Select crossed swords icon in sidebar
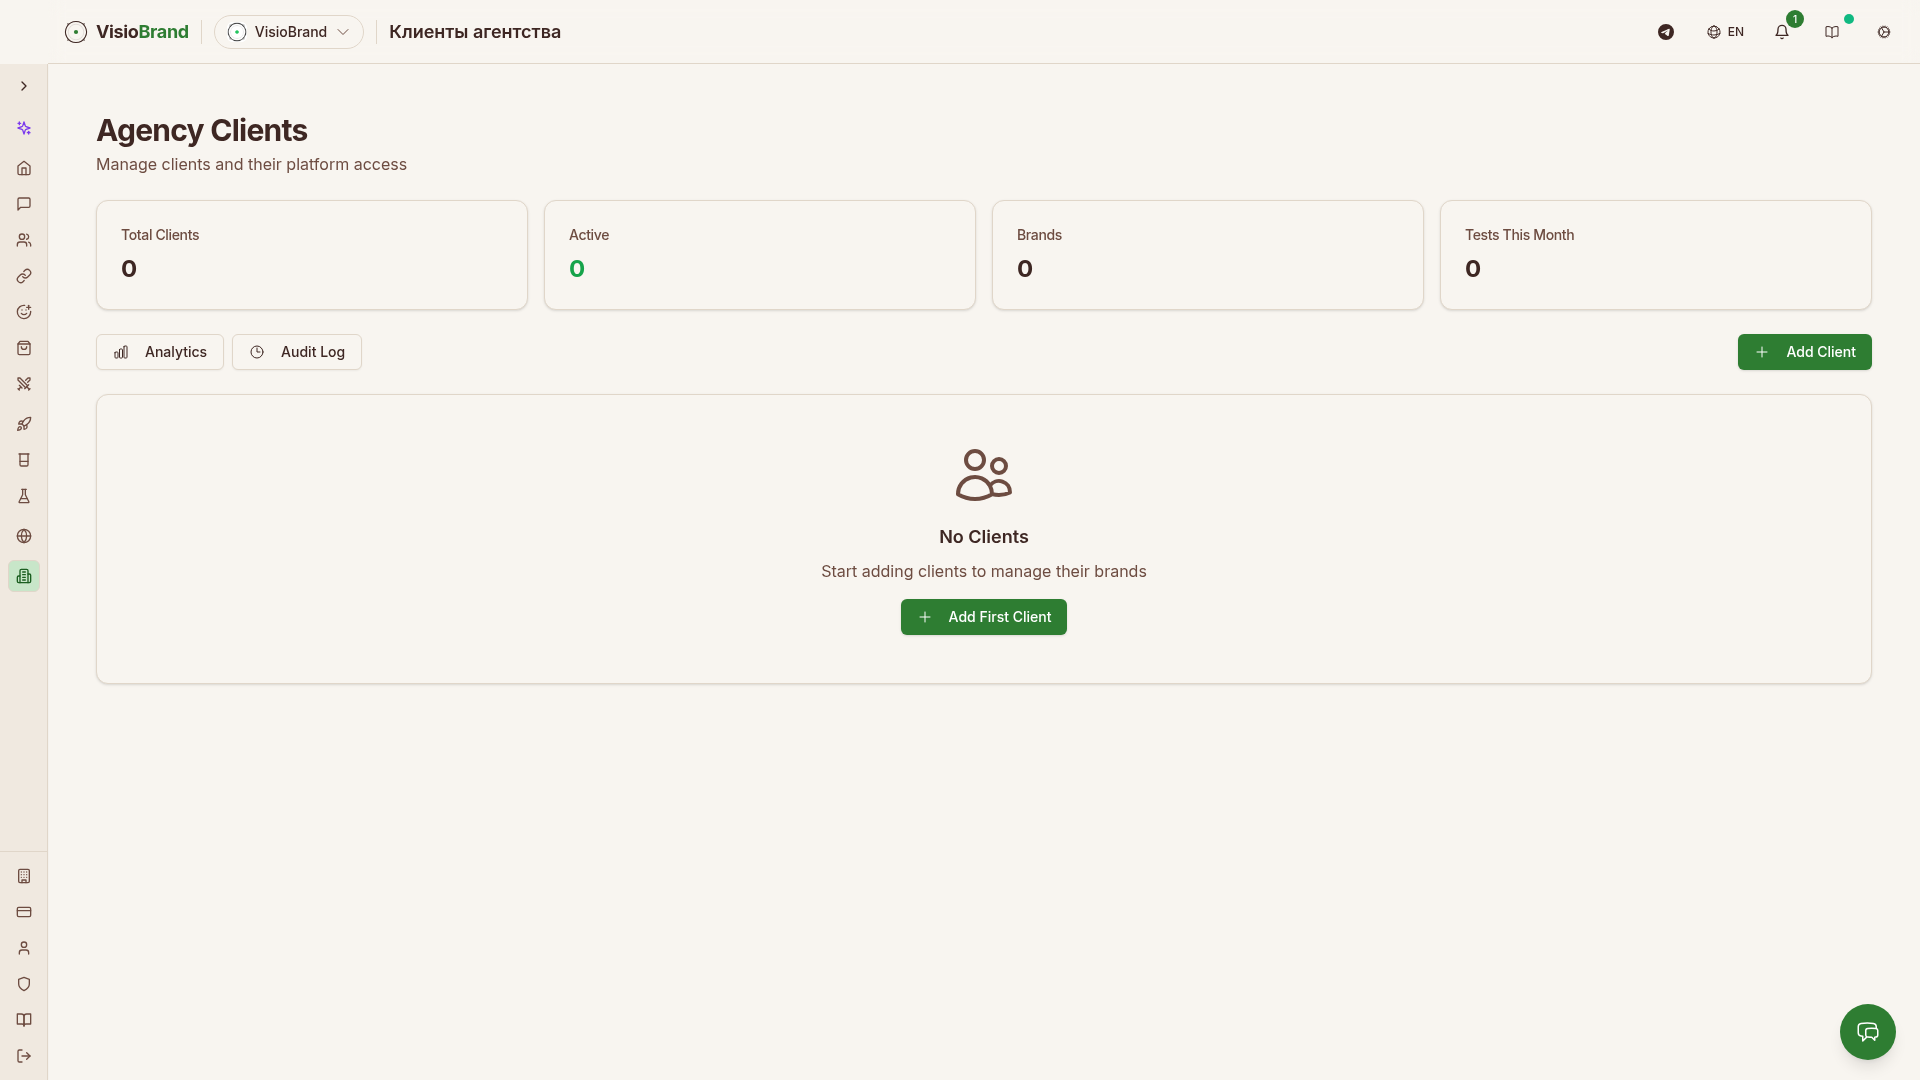1920x1080 pixels. (24, 384)
